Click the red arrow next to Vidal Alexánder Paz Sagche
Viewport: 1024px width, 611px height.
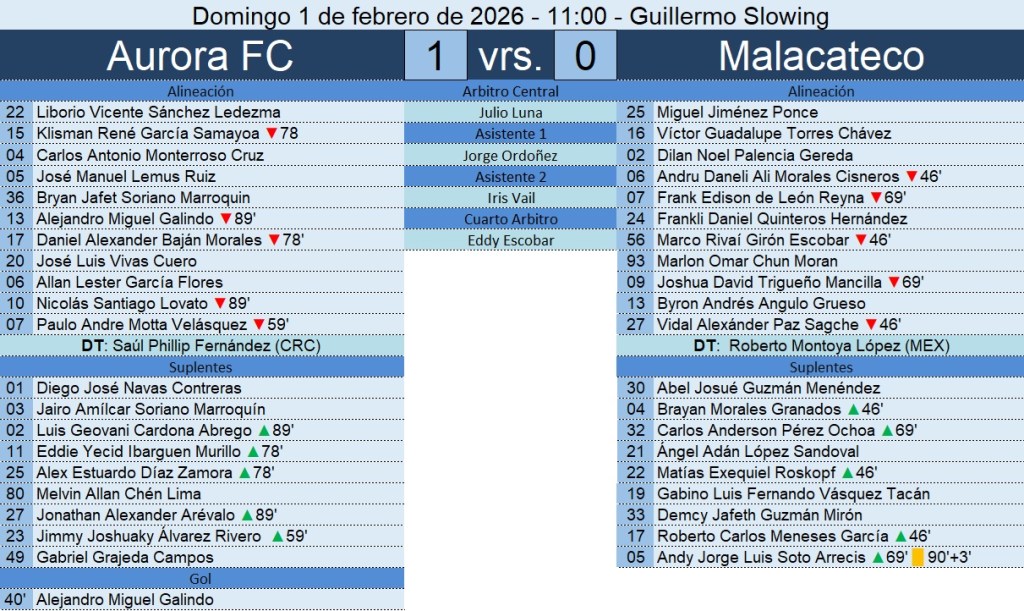(870, 325)
